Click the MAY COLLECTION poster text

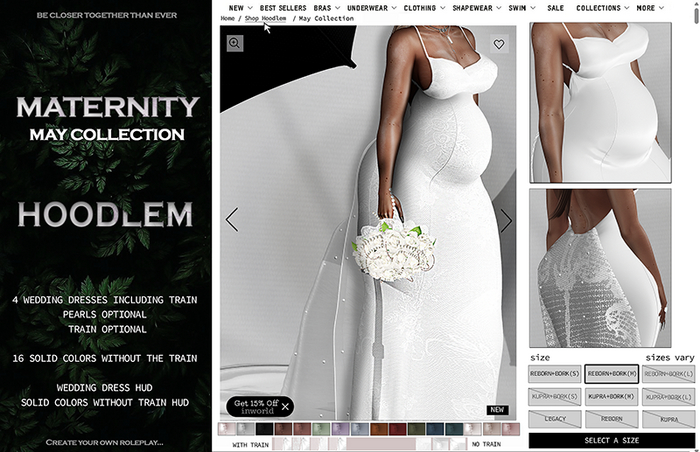pos(107,134)
